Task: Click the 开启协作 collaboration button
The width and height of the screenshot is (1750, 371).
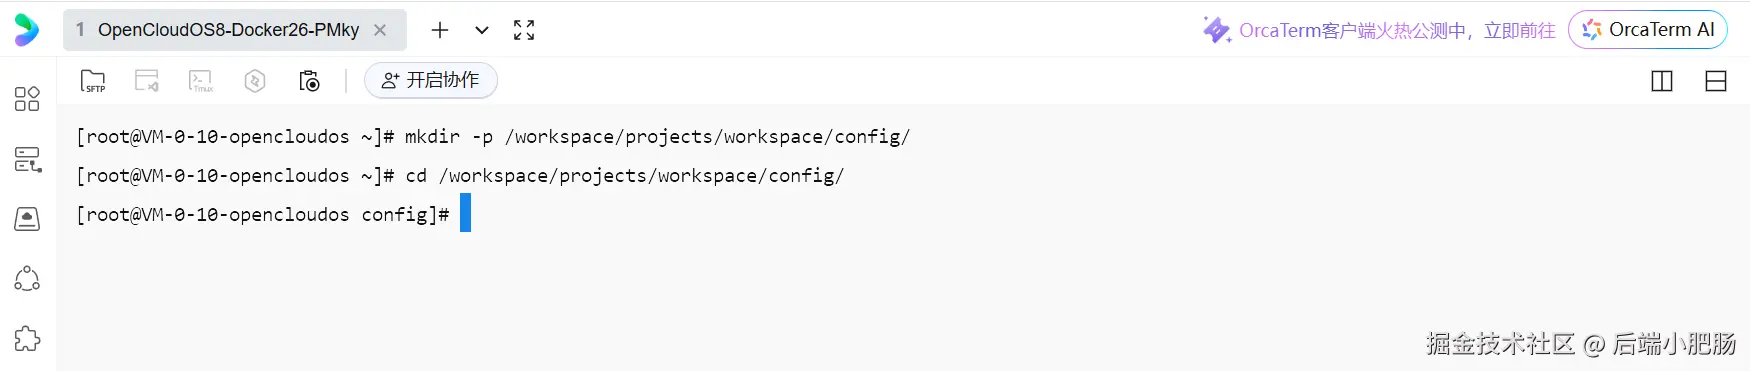Action: (431, 80)
